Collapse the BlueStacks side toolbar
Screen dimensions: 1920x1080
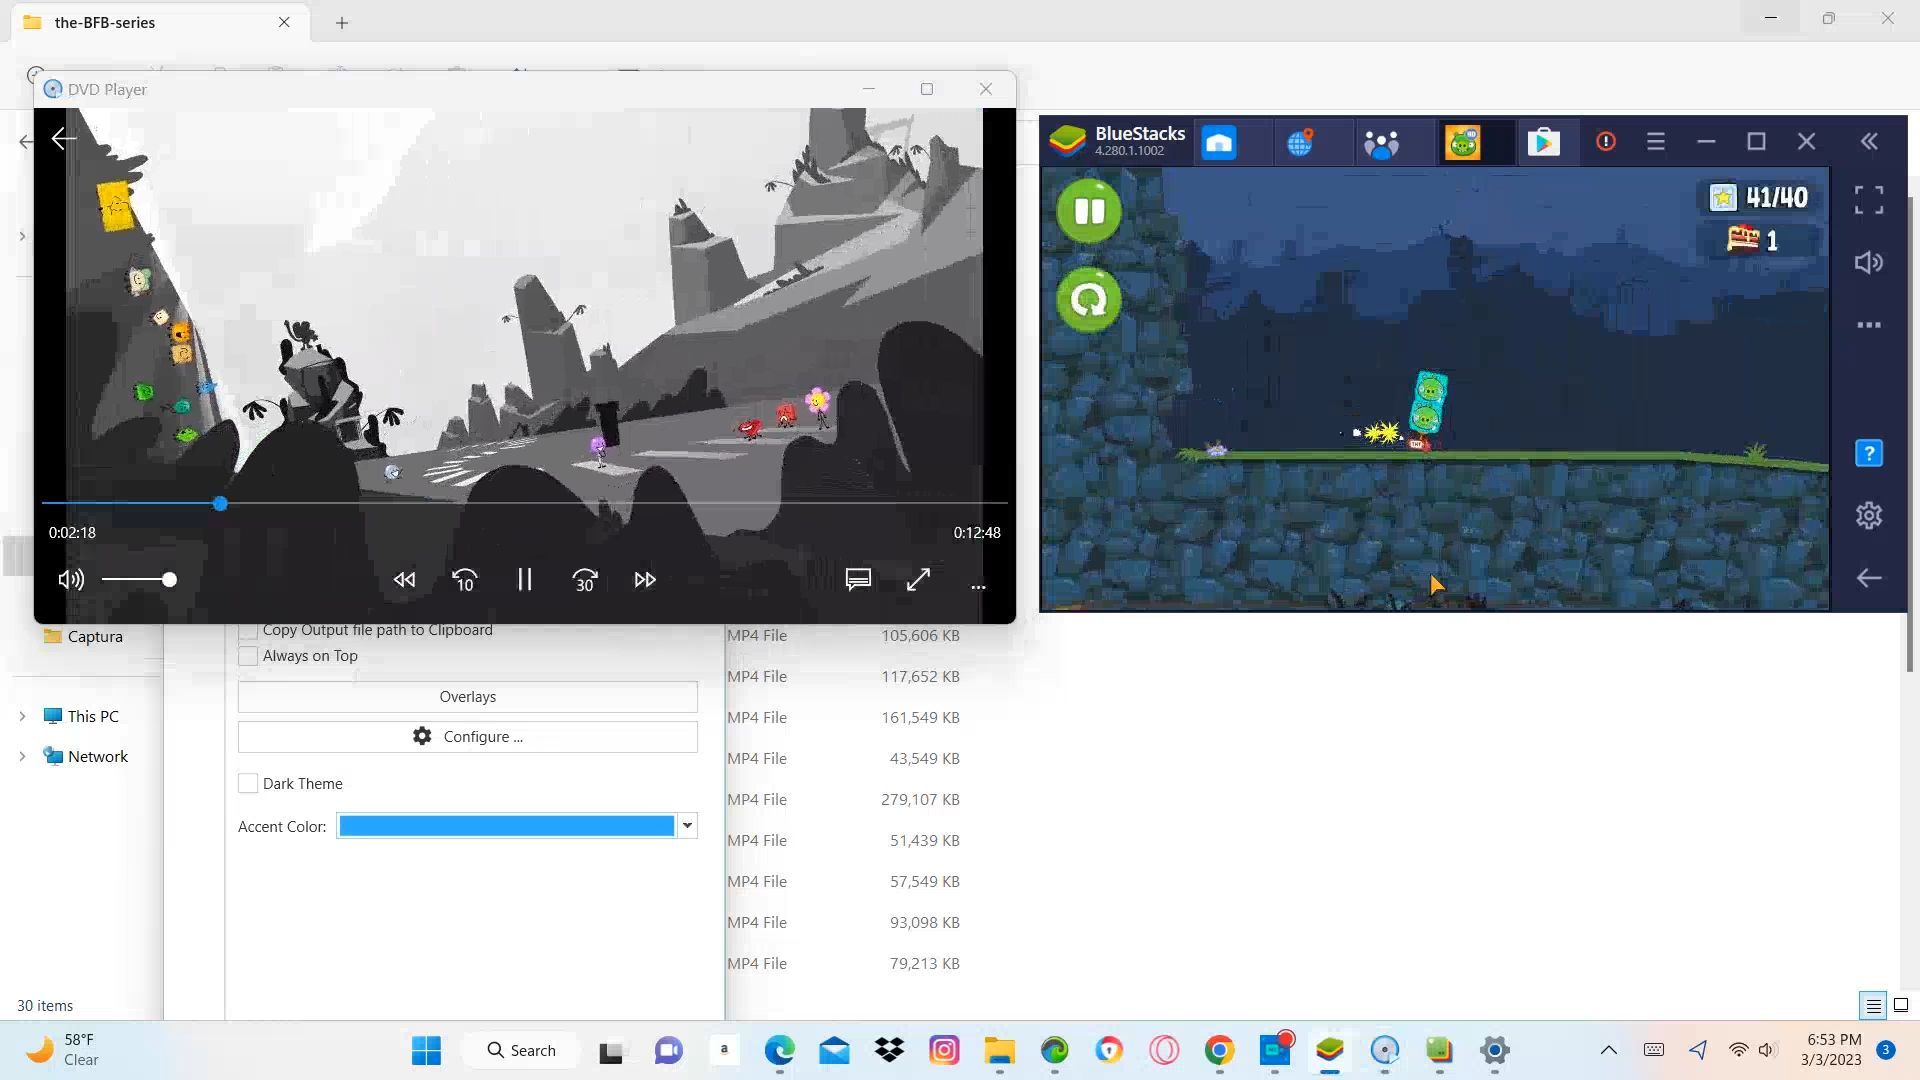[1869, 142]
